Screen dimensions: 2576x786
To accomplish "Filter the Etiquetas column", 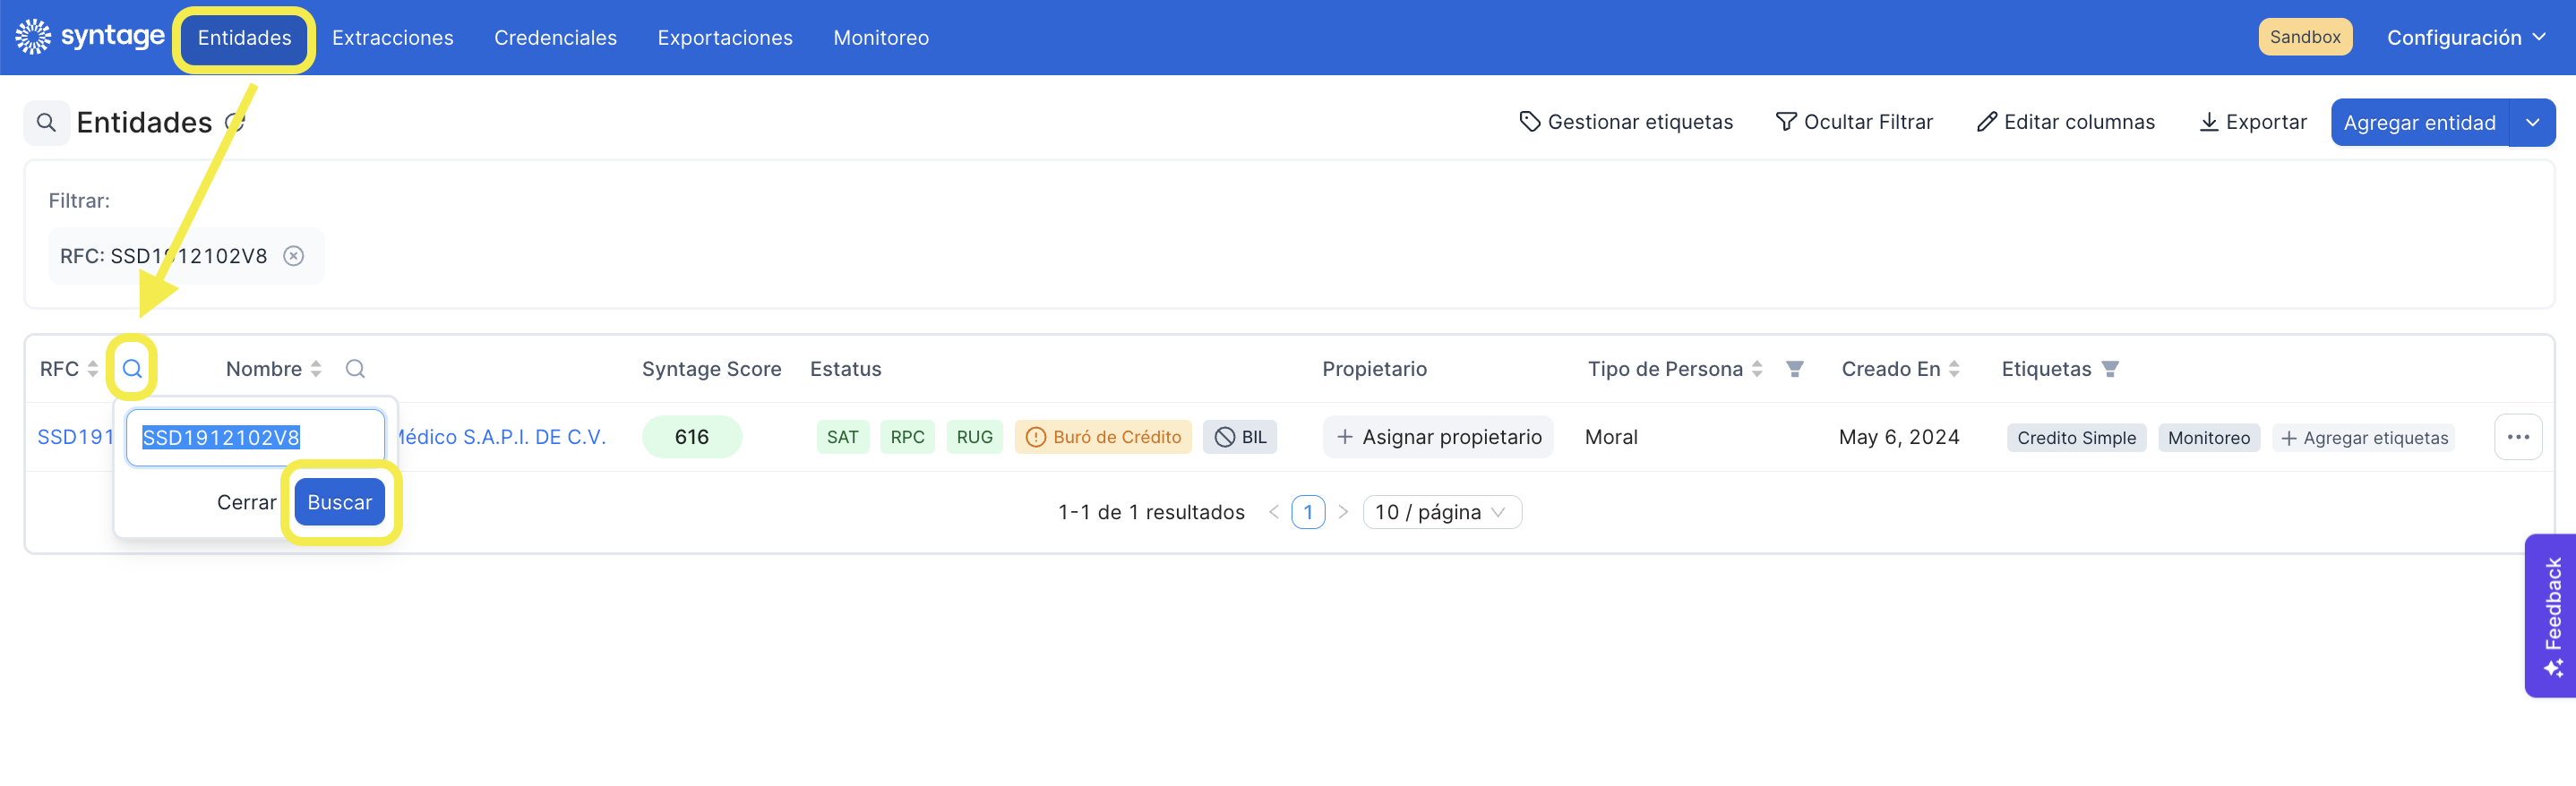I will click(2110, 369).
